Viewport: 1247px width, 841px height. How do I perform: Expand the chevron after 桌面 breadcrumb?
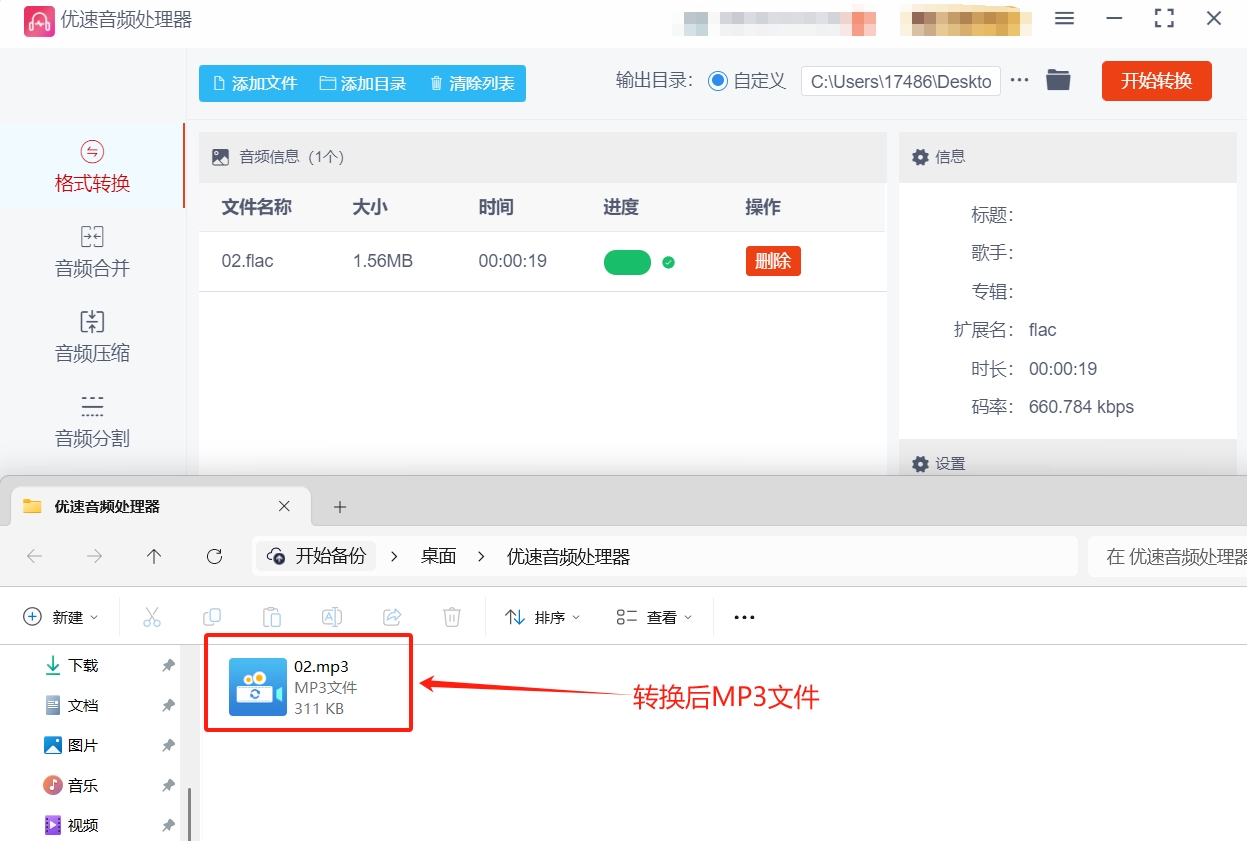(482, 557)
